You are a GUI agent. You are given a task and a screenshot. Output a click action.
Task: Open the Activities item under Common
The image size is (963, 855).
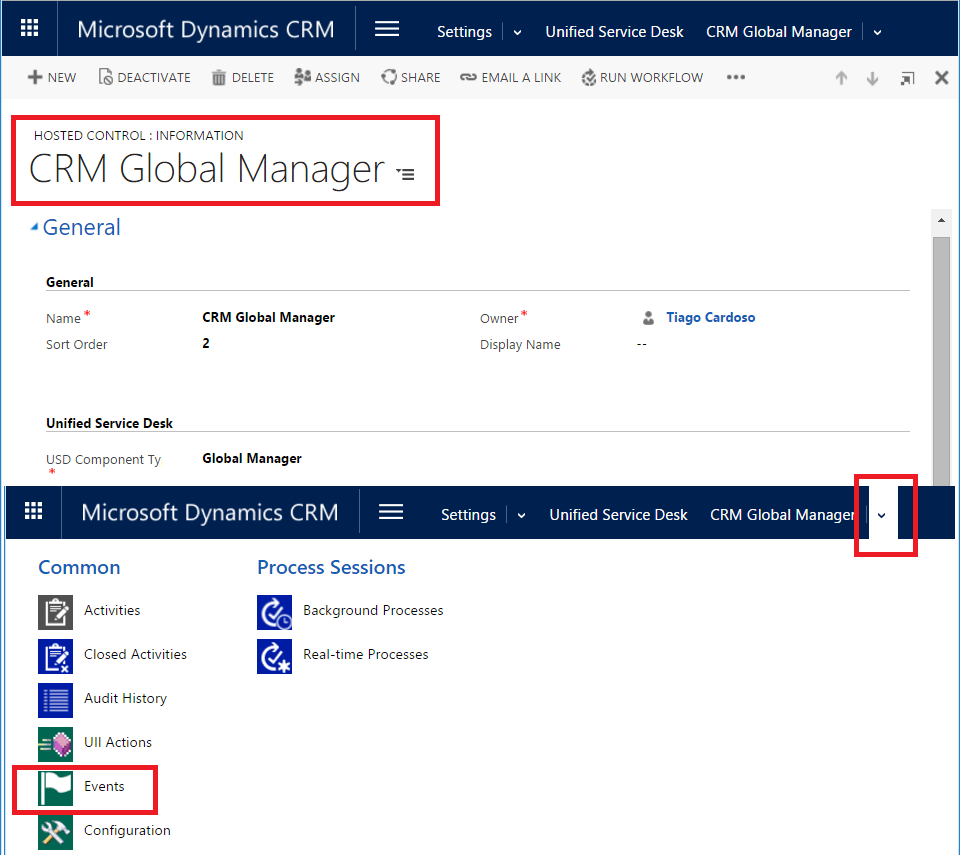(111, 610)
